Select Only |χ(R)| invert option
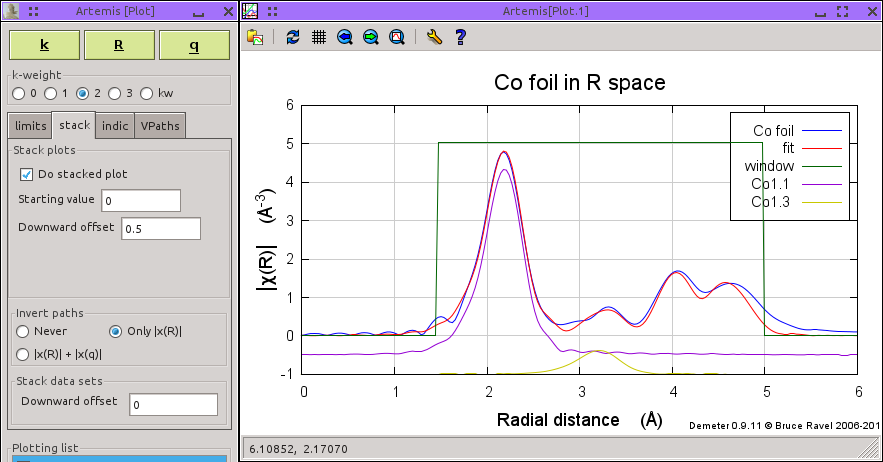Screen dimensions: 883x462 click(x=115, y=331)
